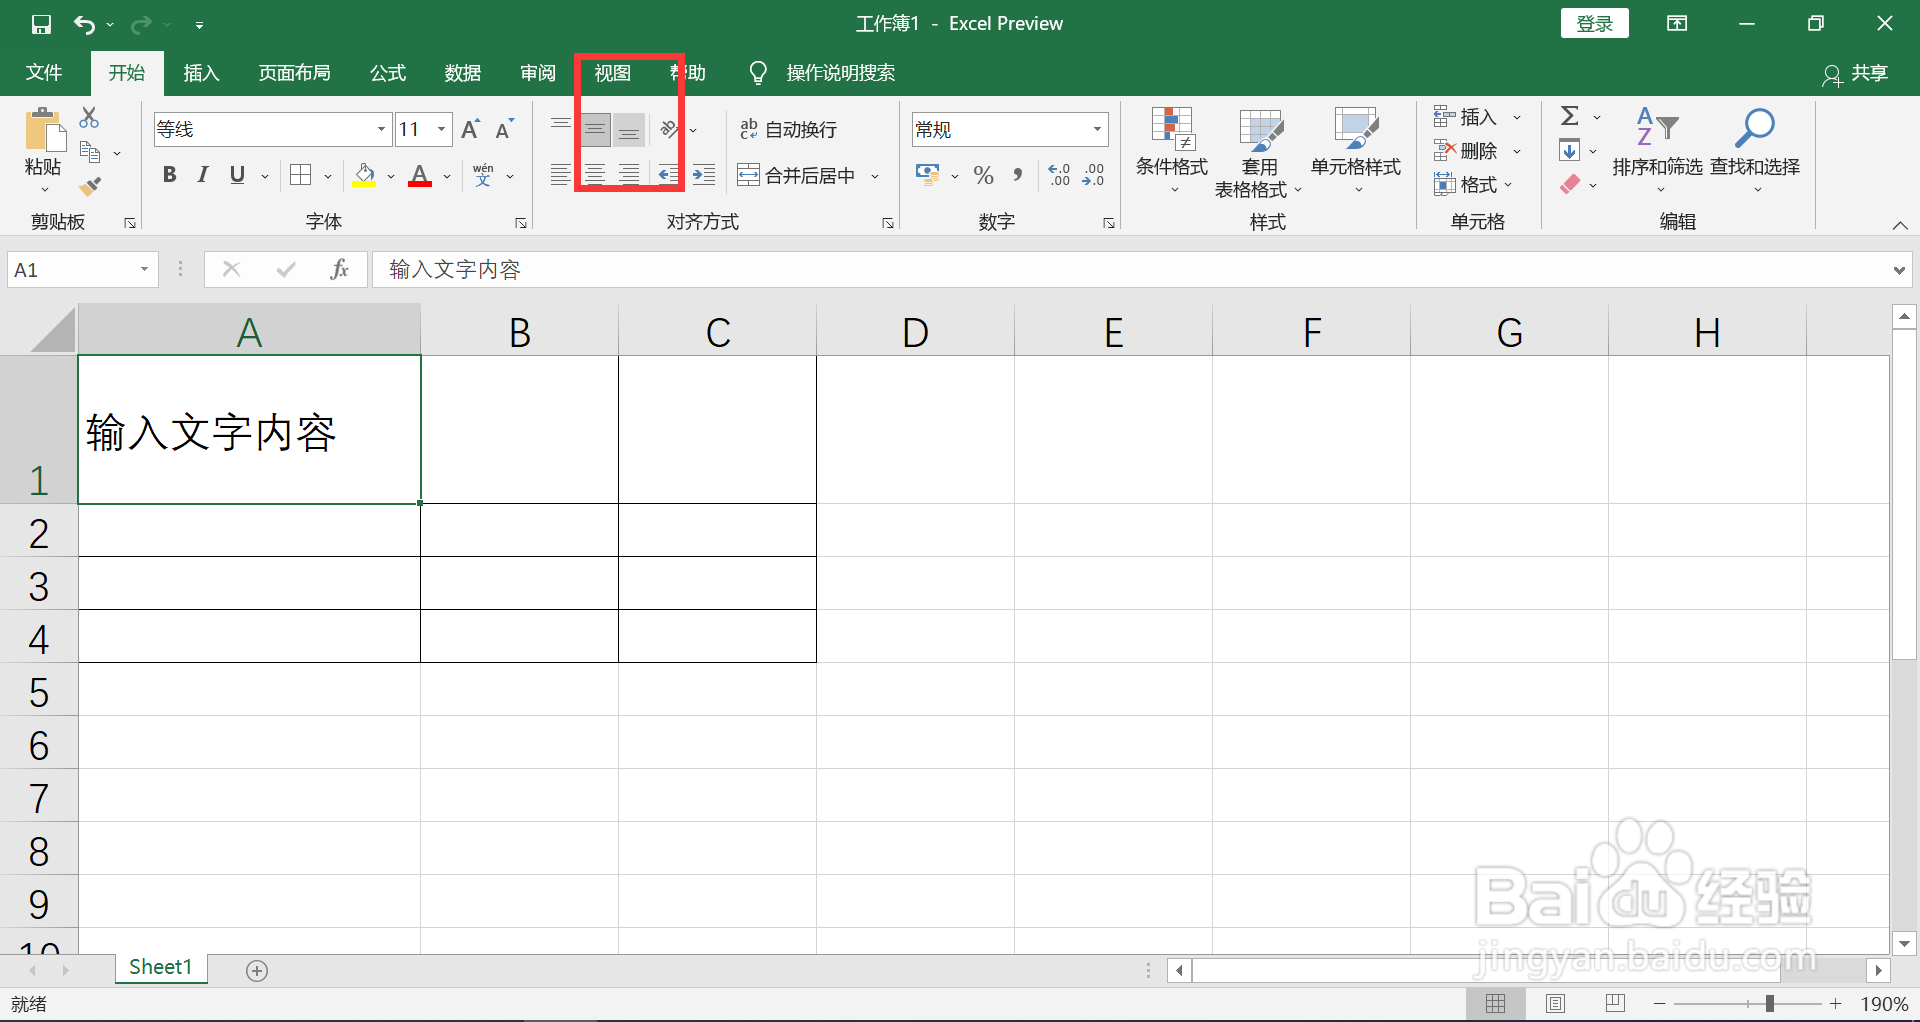Undo the last action
The image size is (1920, 1022).
pos(85,24)
